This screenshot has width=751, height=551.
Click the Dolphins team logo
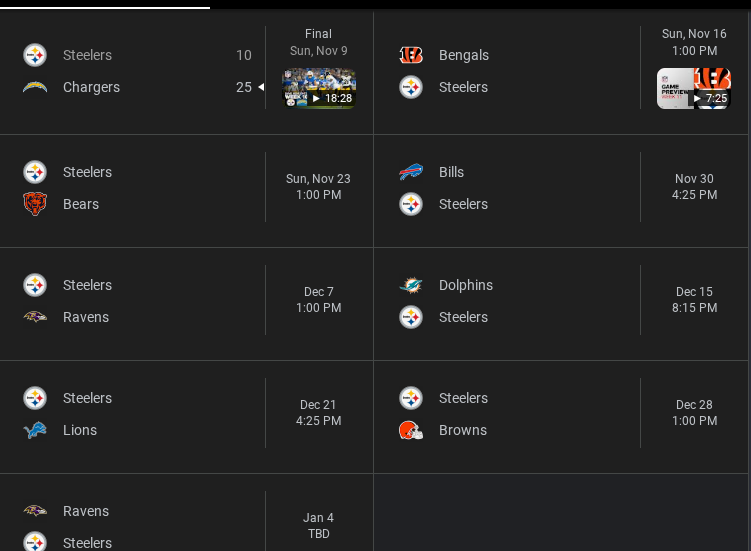(411, 285)
